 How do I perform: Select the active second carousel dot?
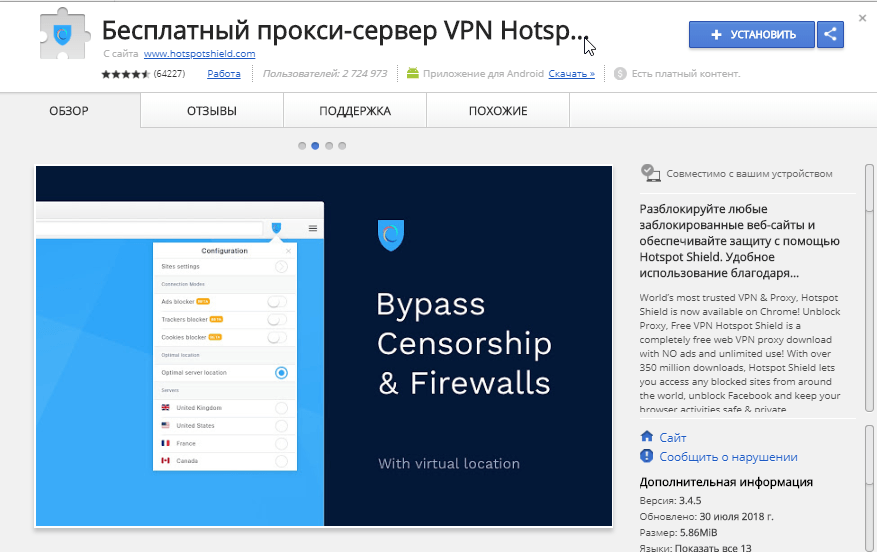coord(315,146)
